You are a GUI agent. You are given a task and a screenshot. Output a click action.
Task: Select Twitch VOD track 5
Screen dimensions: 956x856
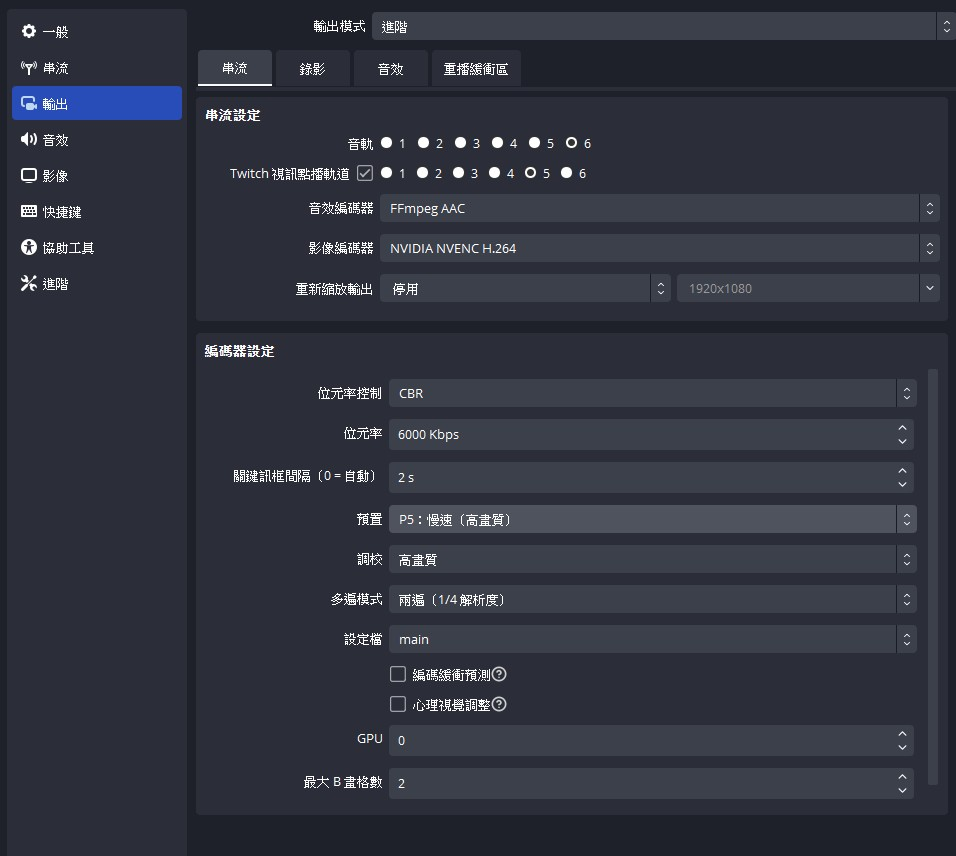[x=530, y=173]
